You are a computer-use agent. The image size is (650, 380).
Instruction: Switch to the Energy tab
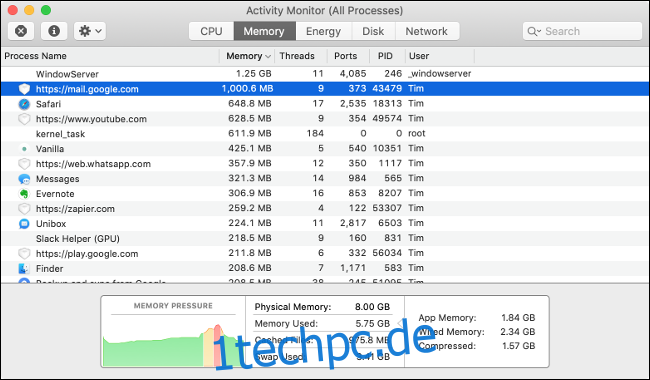323,31
